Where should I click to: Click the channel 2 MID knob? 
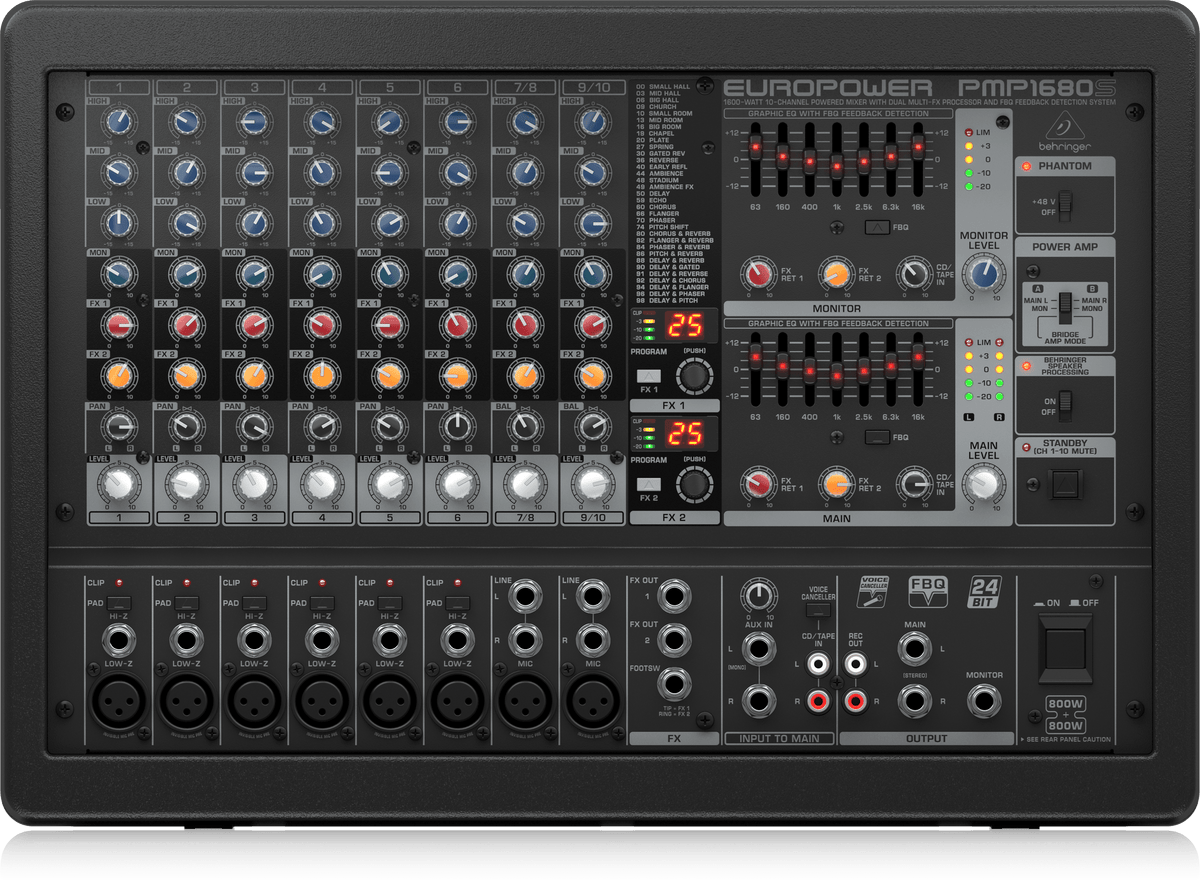[x=186, y=171]
